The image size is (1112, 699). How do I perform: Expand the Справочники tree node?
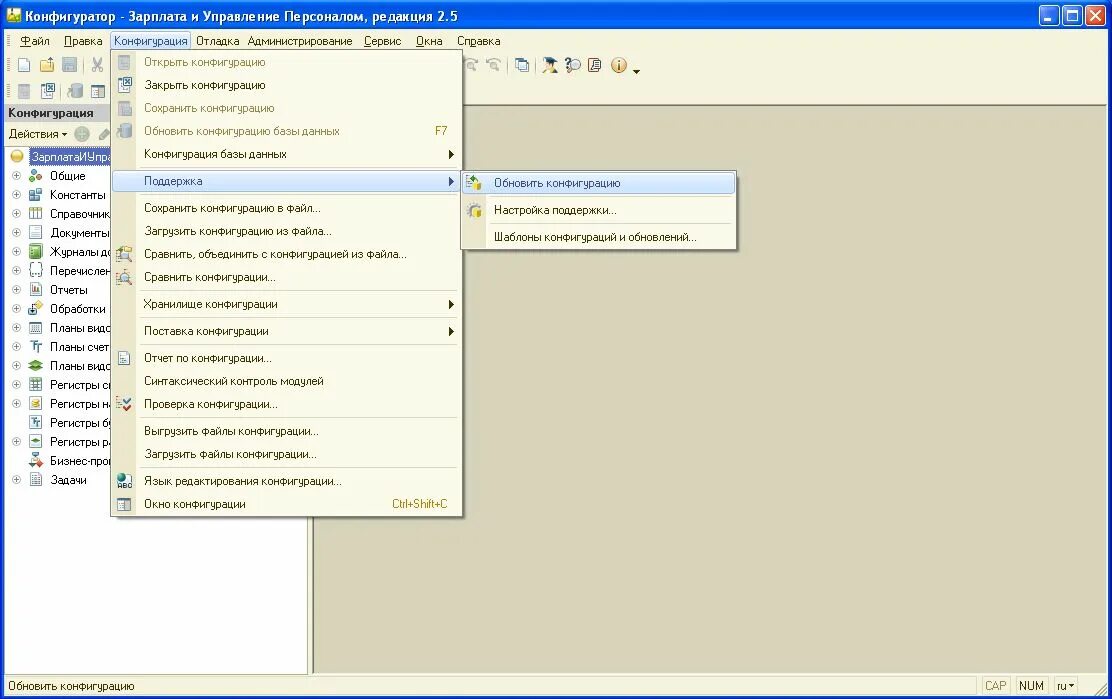16,213
